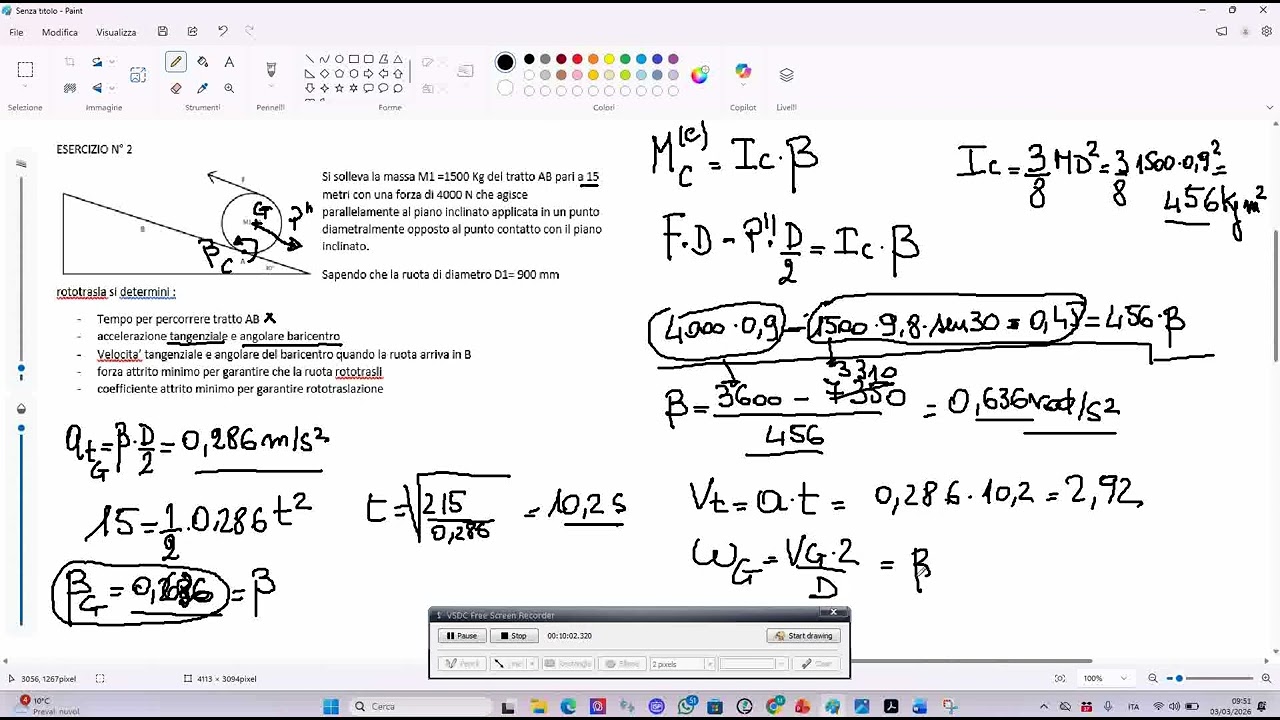The height and width of the screenshot is (720, 1280).
Task: Select the Color picker eyedropper tool
Action: coord(203,88)
